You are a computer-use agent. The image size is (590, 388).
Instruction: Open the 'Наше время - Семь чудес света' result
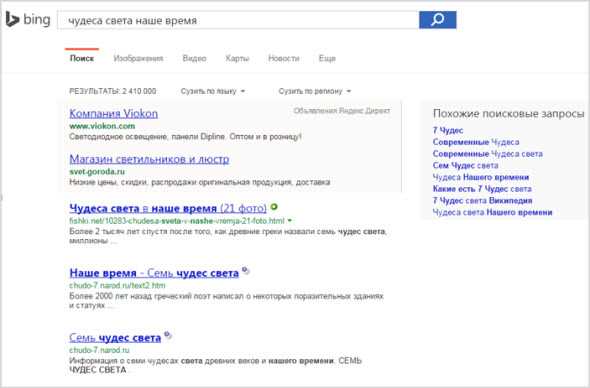coord(154,273)
